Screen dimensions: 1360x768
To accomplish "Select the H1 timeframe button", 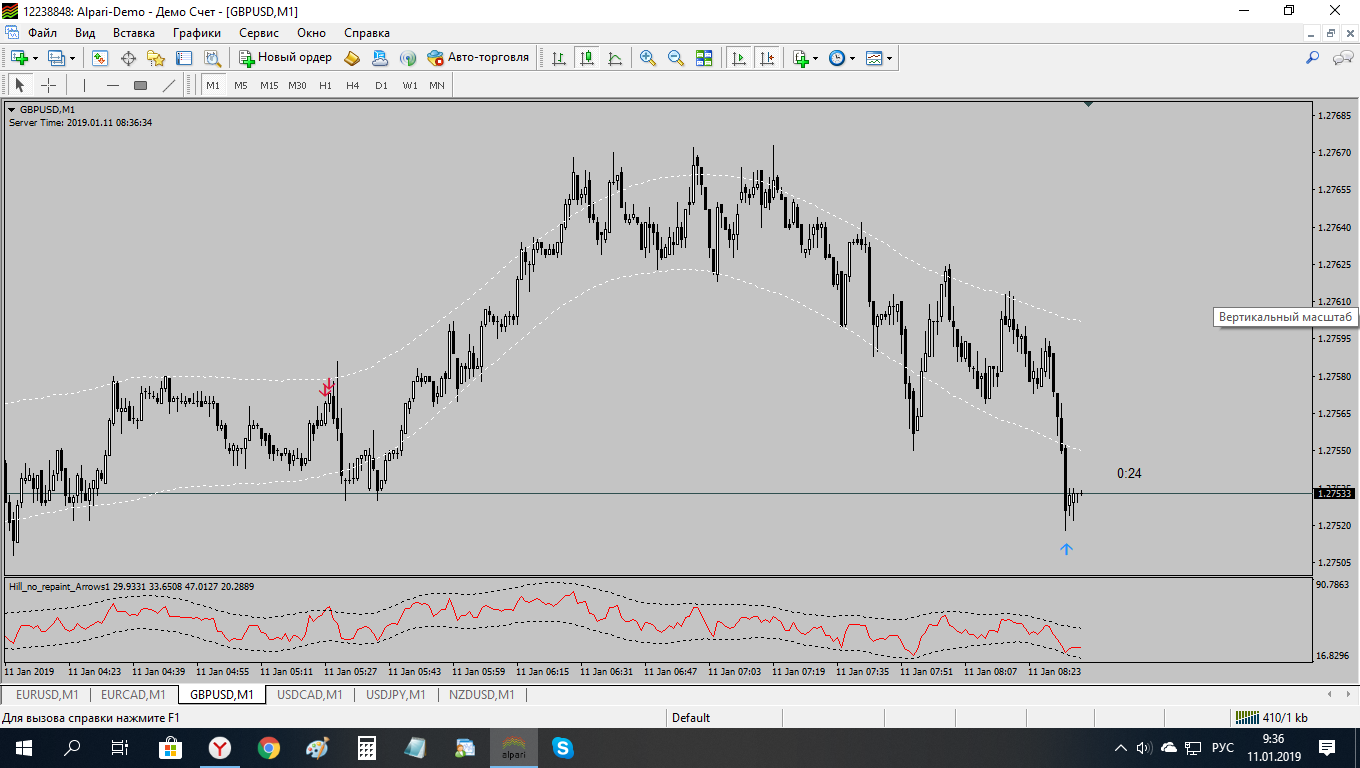I will tap(325, 85).
